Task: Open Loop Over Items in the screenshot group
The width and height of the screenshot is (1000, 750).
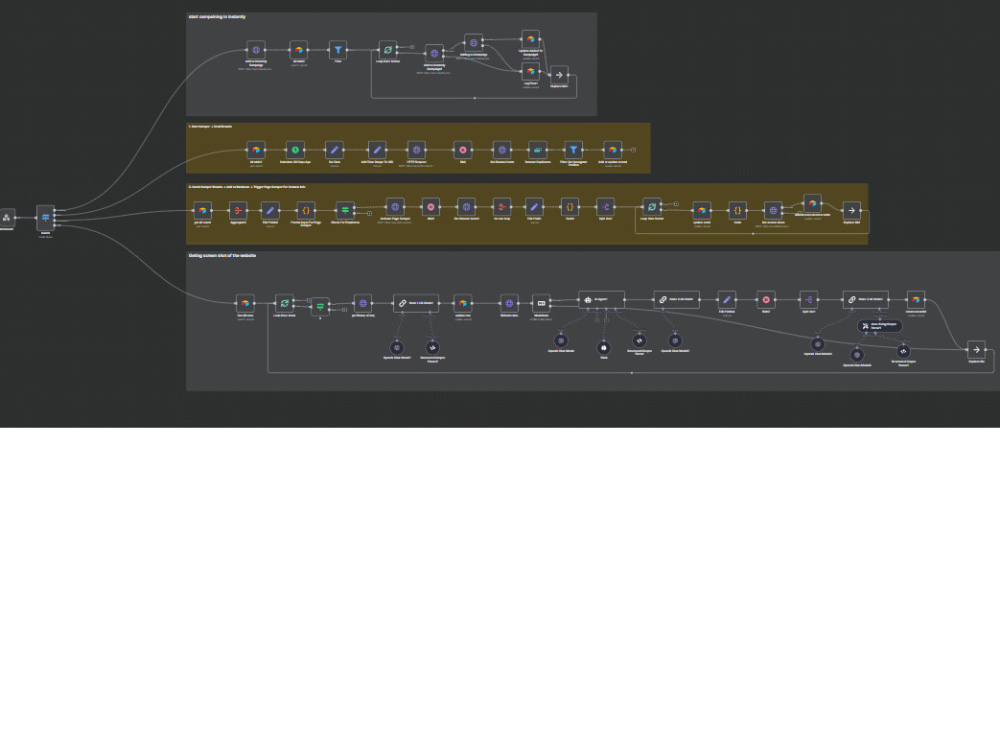Action: [284, 303]
